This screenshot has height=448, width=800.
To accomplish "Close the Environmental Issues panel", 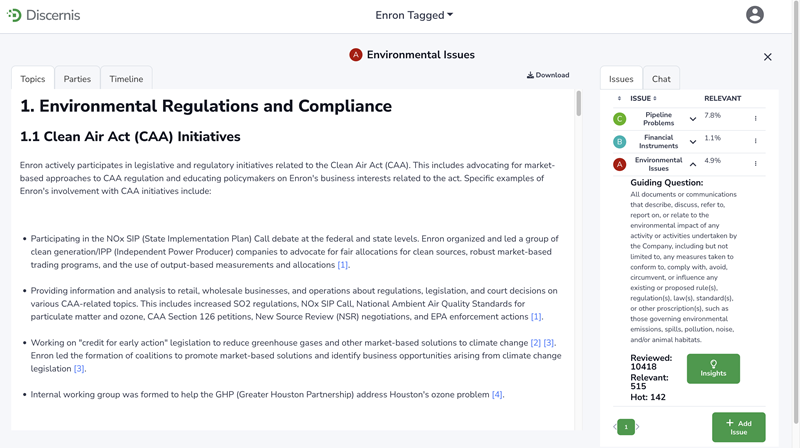I will 767,57.
